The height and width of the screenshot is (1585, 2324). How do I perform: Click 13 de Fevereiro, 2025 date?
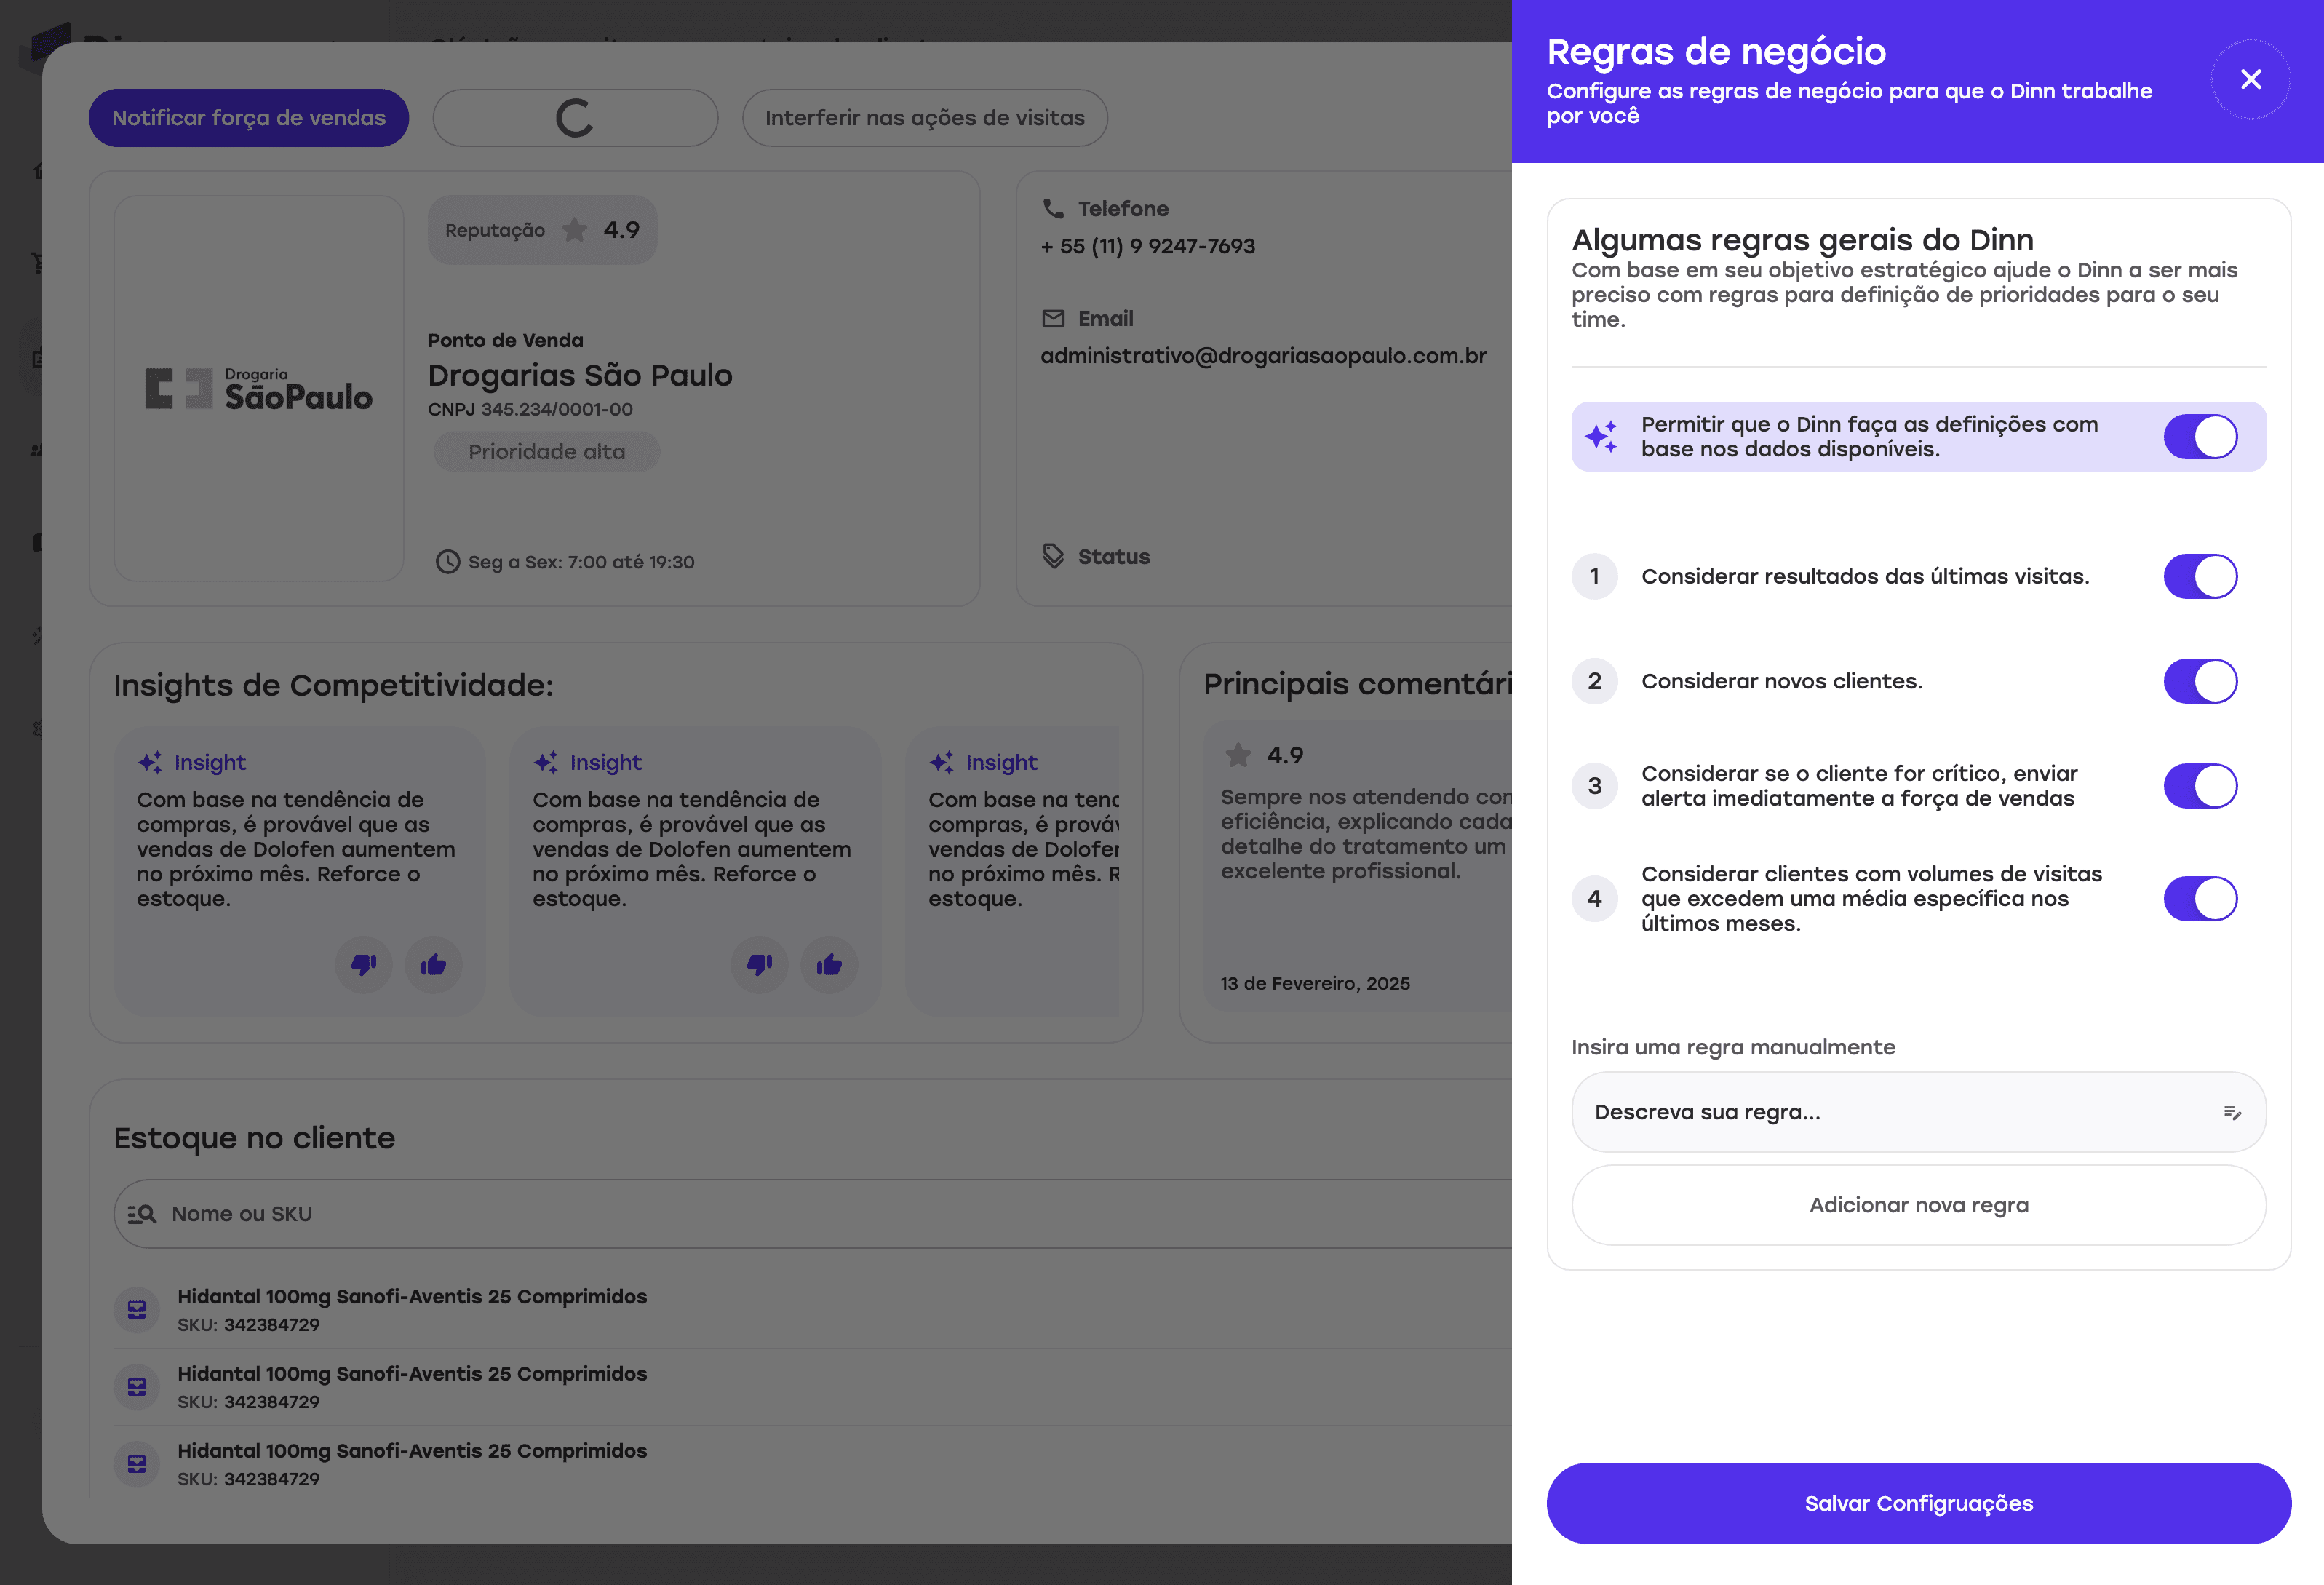[1315, 983]
